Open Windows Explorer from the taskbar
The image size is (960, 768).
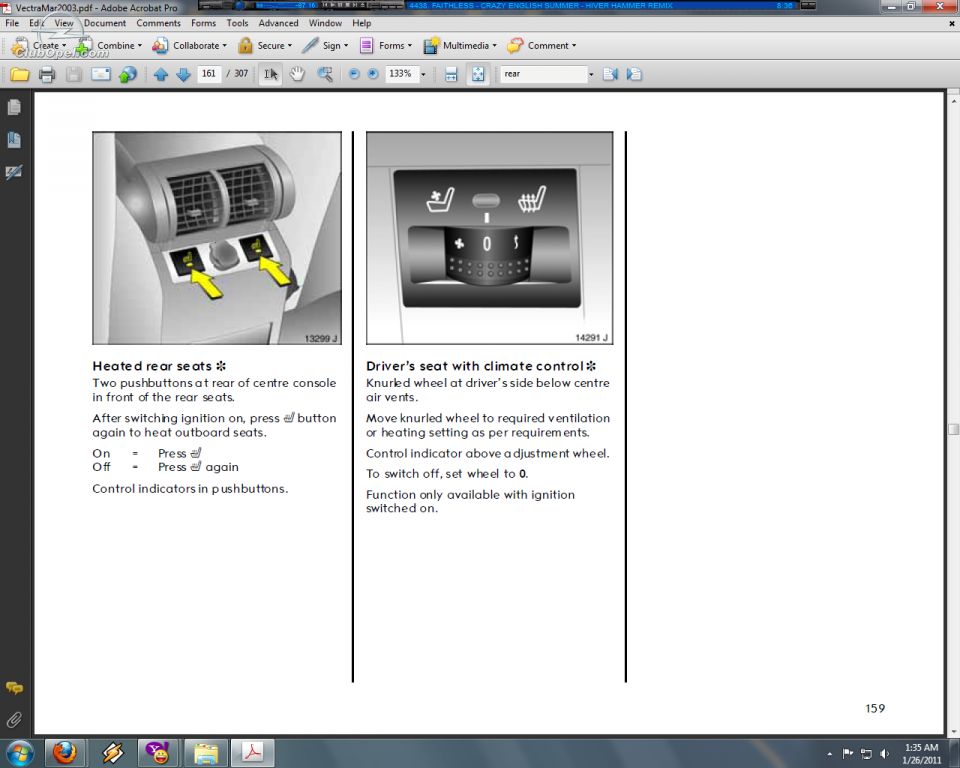pyautogui.click(x=206, y=753)
